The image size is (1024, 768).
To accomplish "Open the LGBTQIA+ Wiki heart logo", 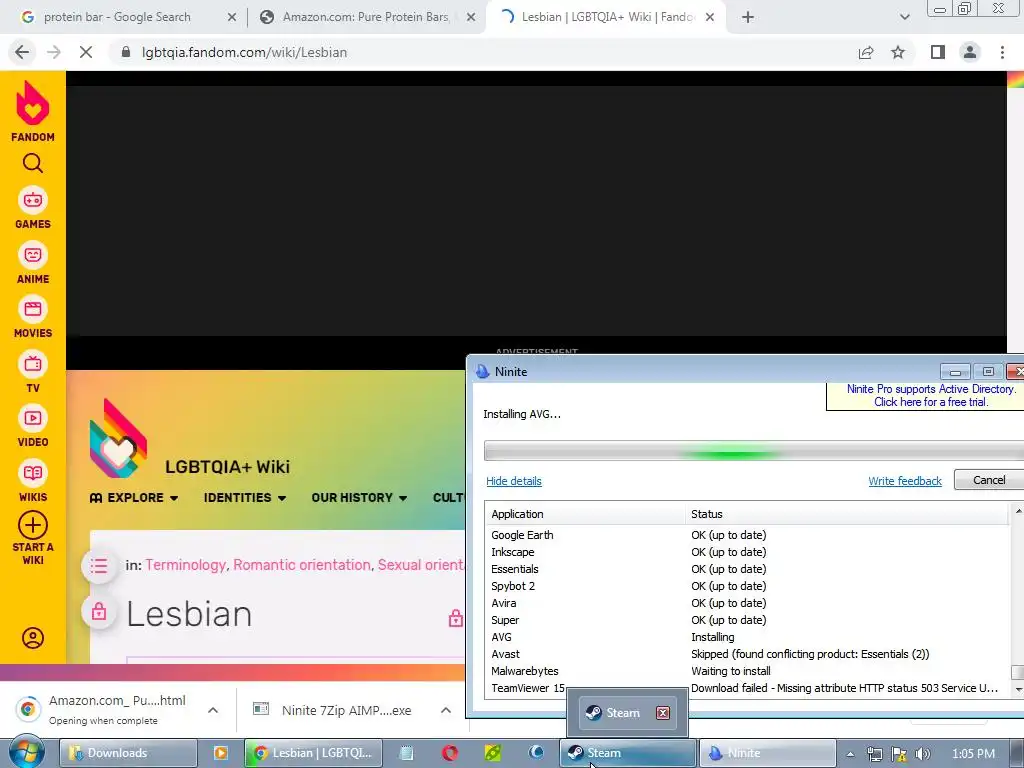I will click(118, 439).
